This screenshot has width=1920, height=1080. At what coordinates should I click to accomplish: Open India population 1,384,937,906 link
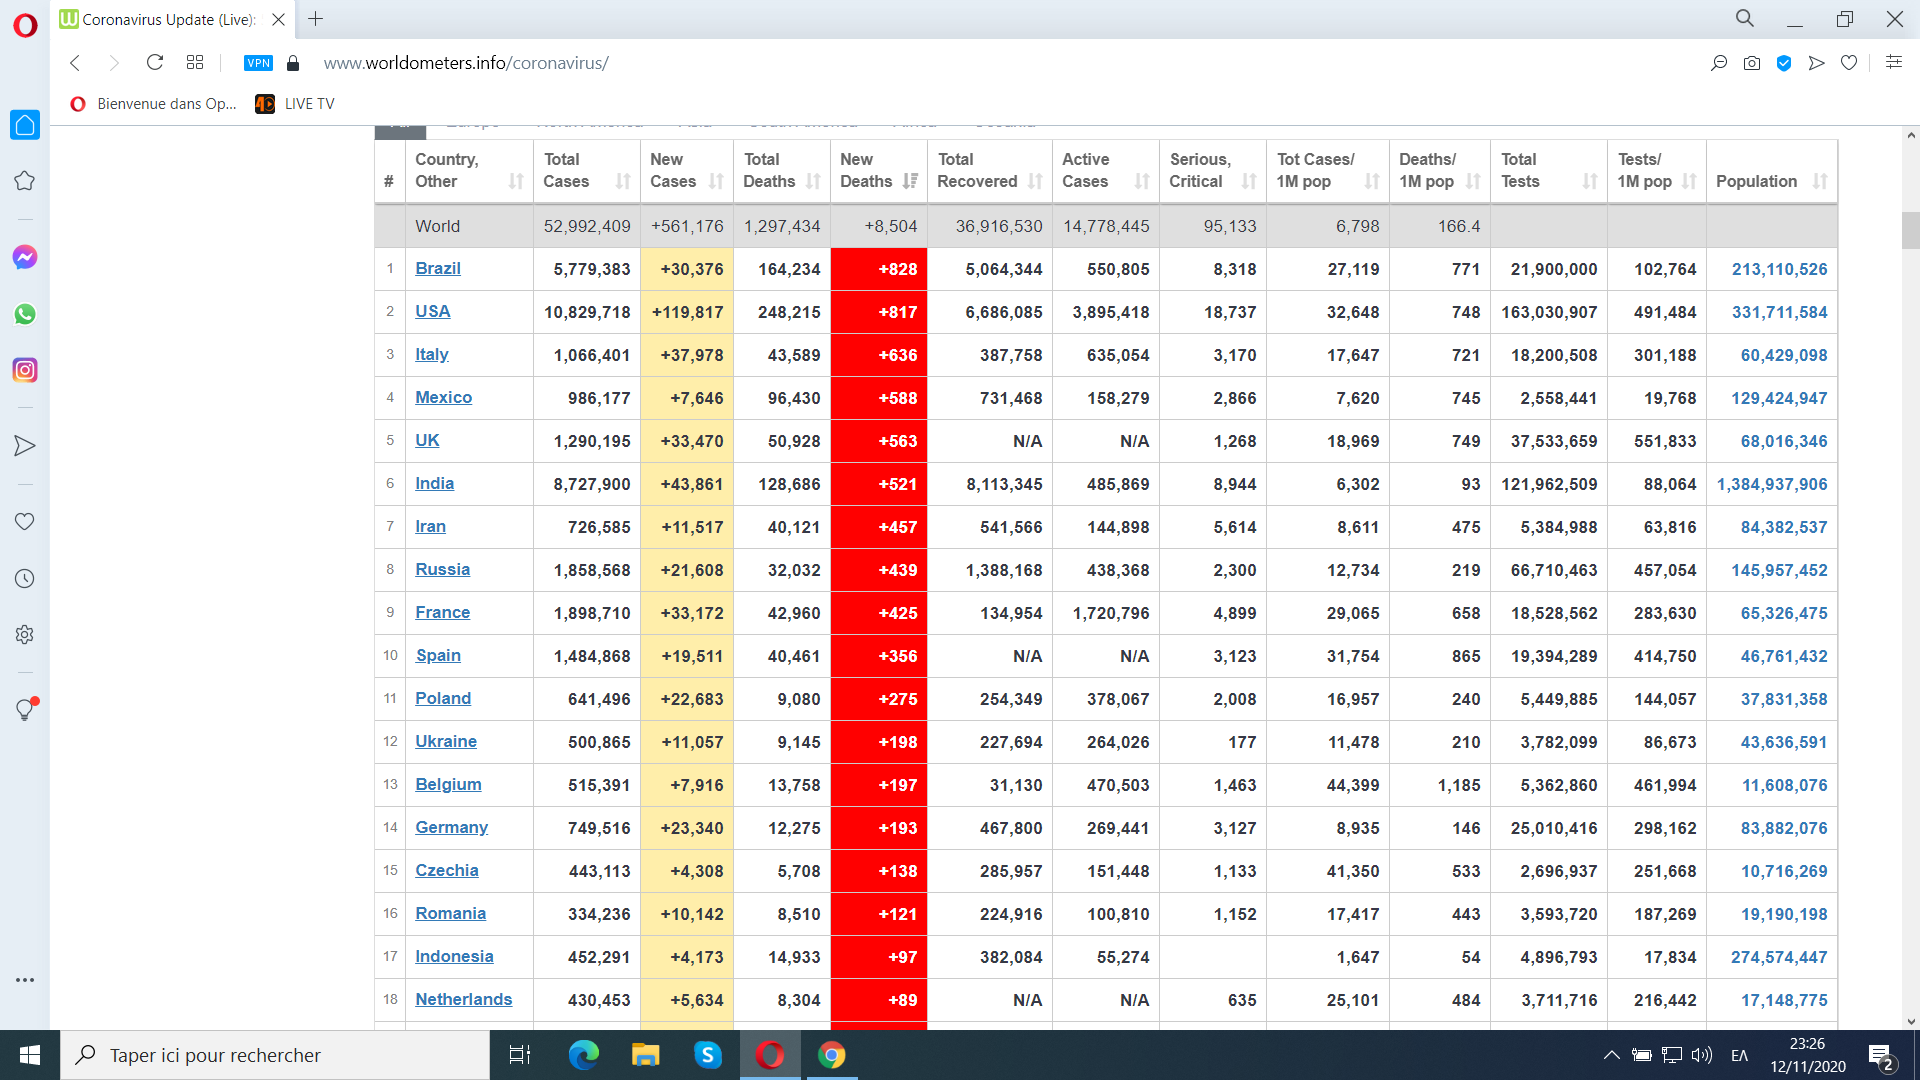pos(1772,484)
